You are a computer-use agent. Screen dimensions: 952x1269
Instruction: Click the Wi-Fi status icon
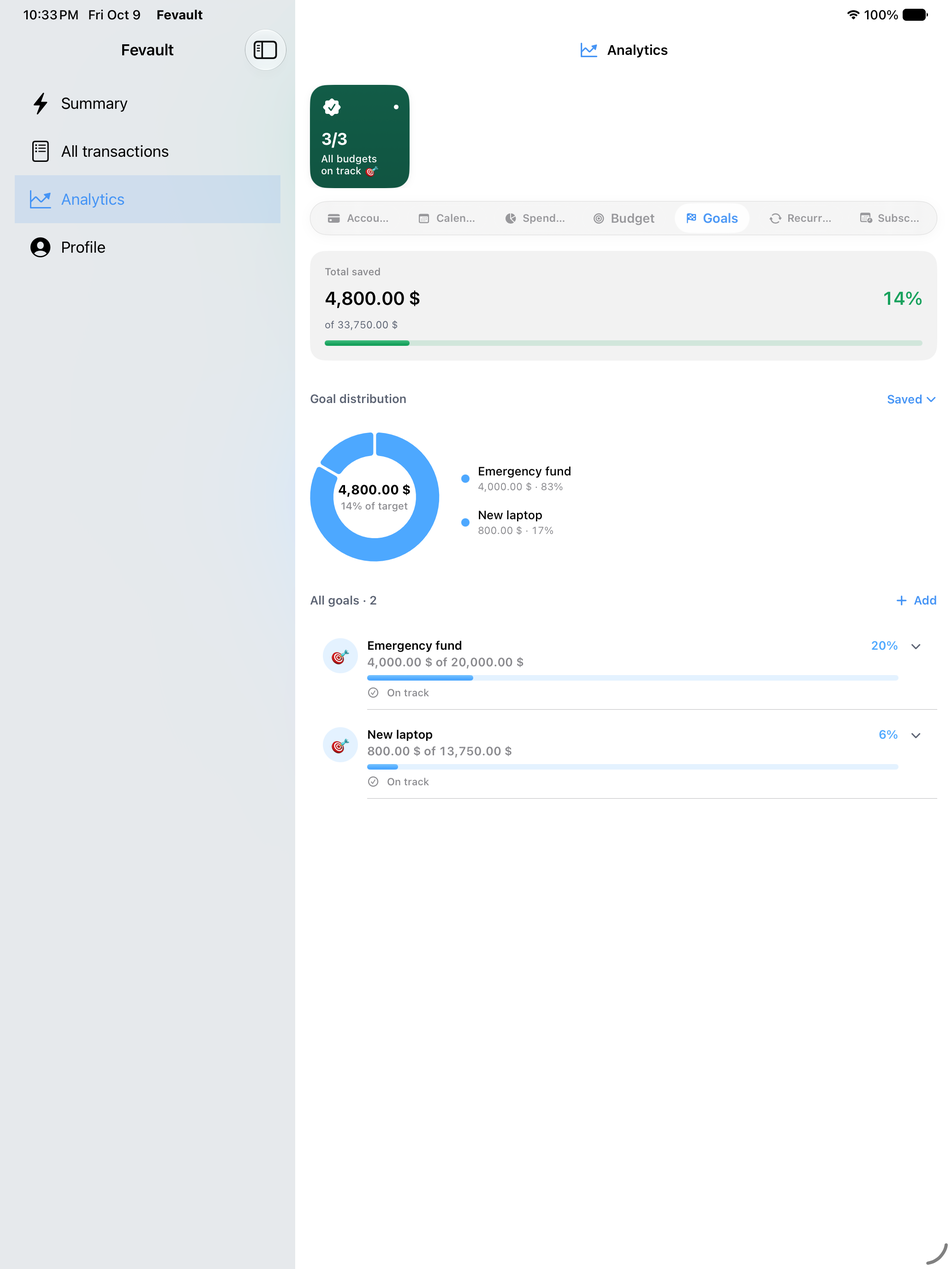click(x=853, y=15)
